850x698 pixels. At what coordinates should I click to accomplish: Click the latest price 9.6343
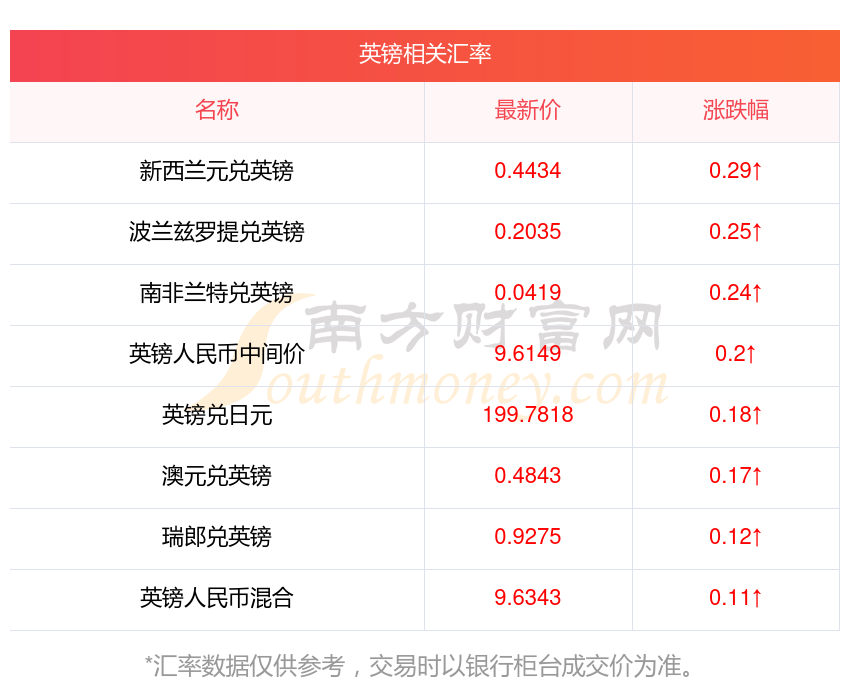[x=527, y=597]
